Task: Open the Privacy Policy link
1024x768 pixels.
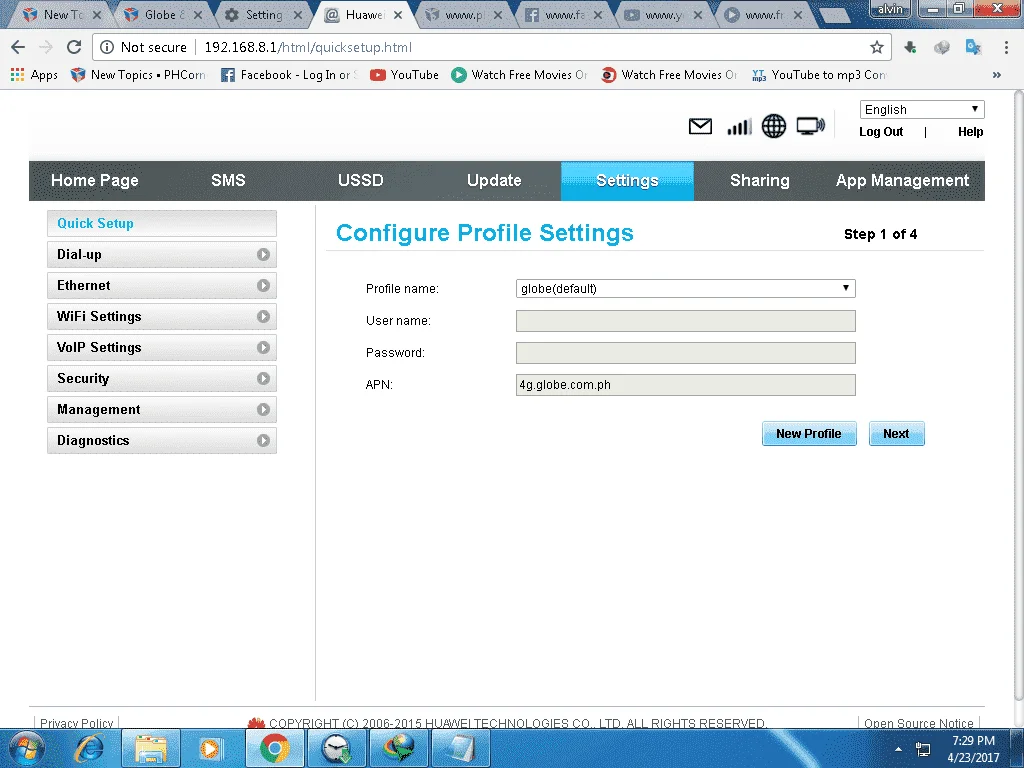Action: click(x=76, y=723)
